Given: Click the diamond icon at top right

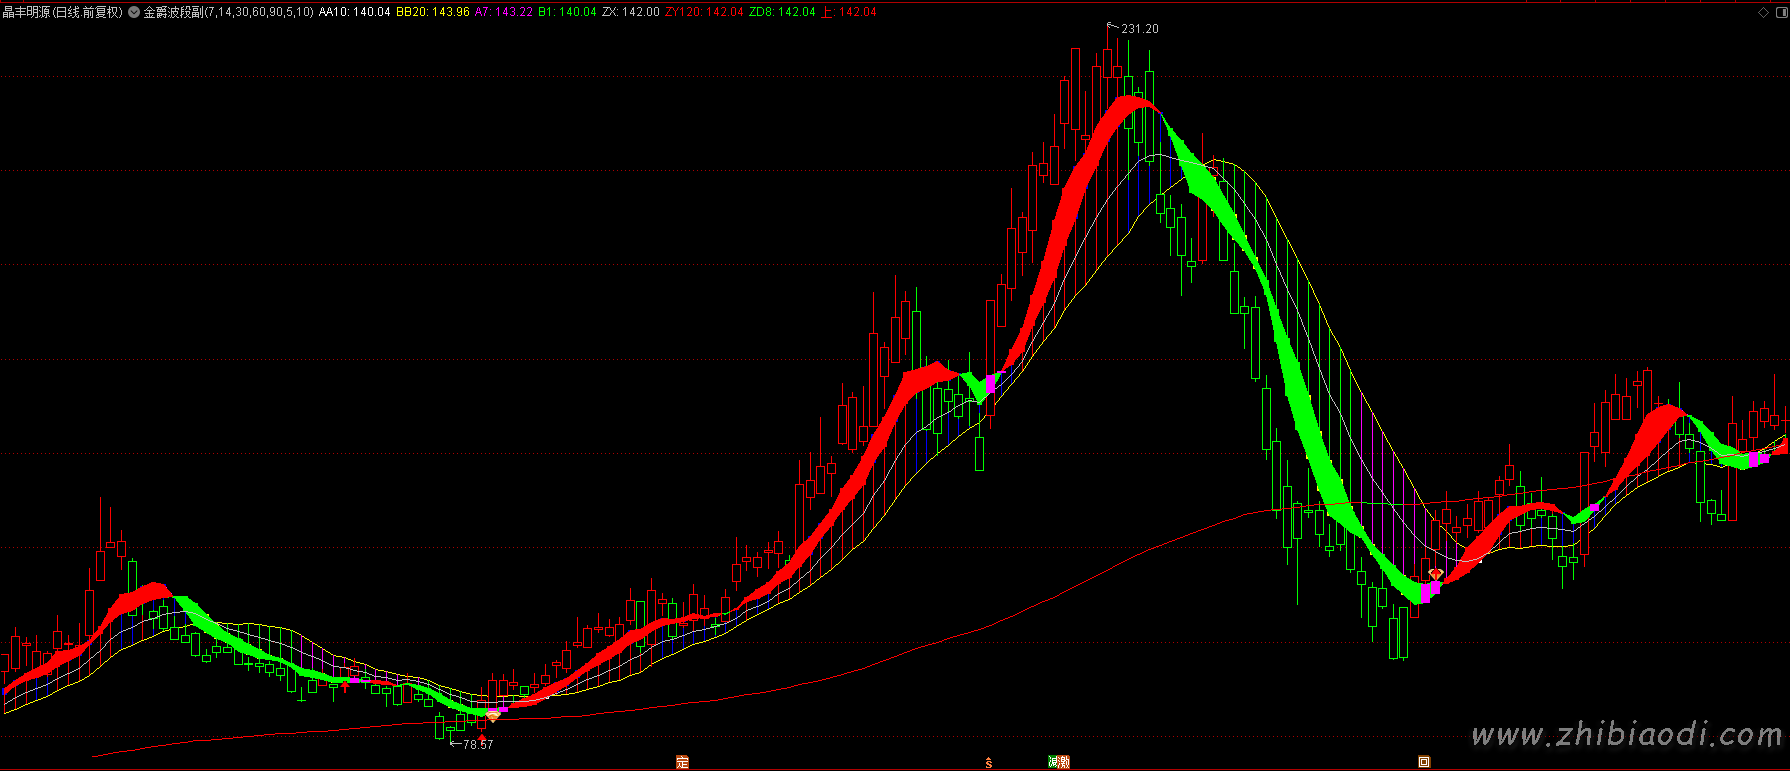Looking at the screenshot, I should pyautogui.click(x=1762, y=12).
